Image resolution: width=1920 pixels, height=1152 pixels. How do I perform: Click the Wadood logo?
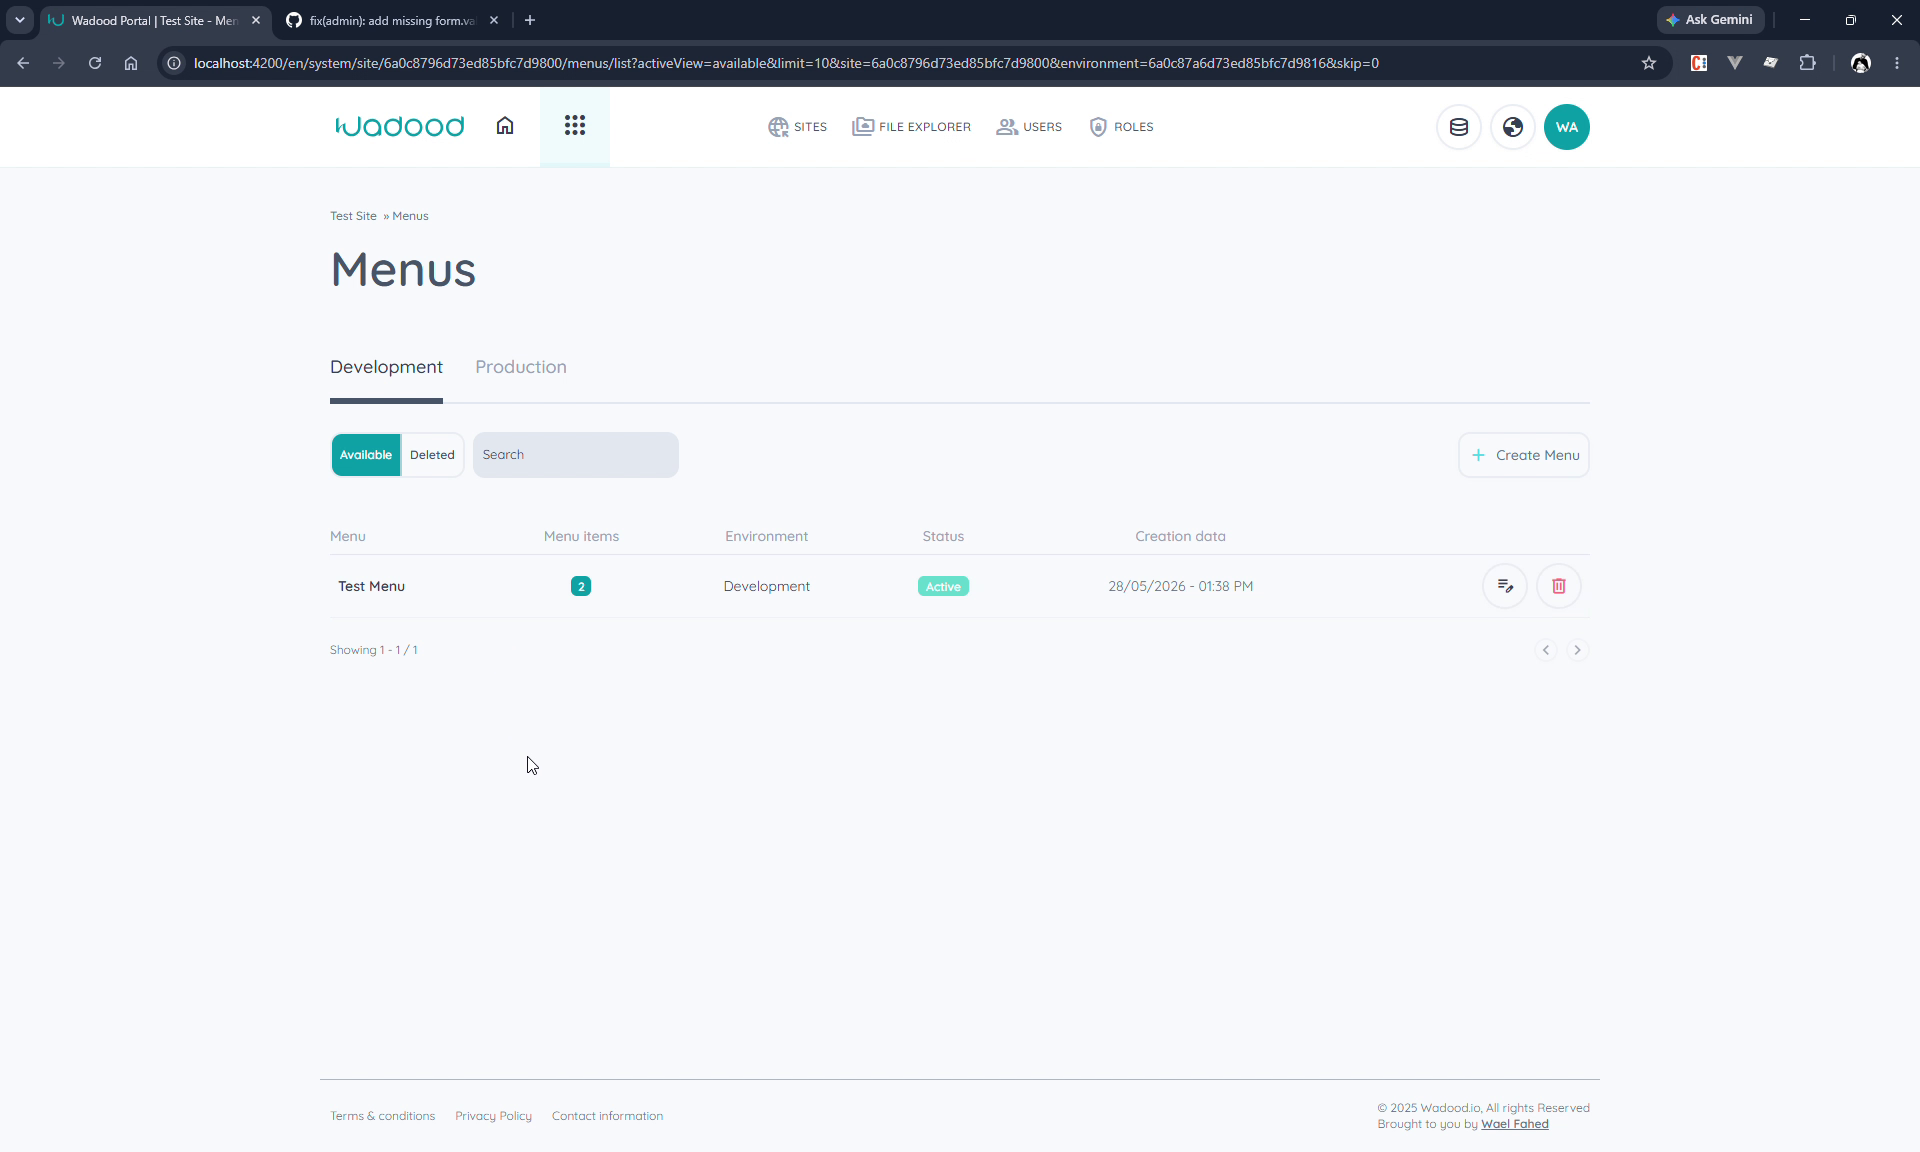click(399, 126)
